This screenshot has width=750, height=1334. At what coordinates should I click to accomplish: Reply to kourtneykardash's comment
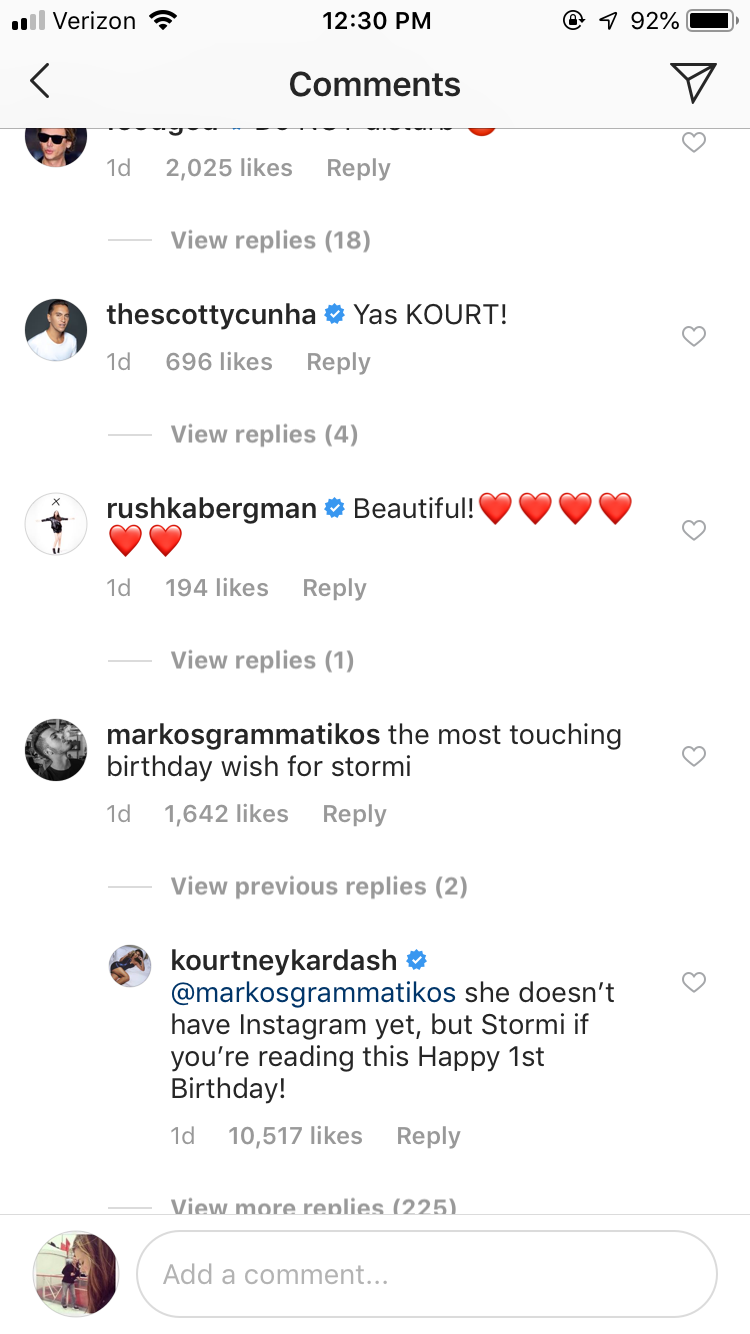[428, 1136]
